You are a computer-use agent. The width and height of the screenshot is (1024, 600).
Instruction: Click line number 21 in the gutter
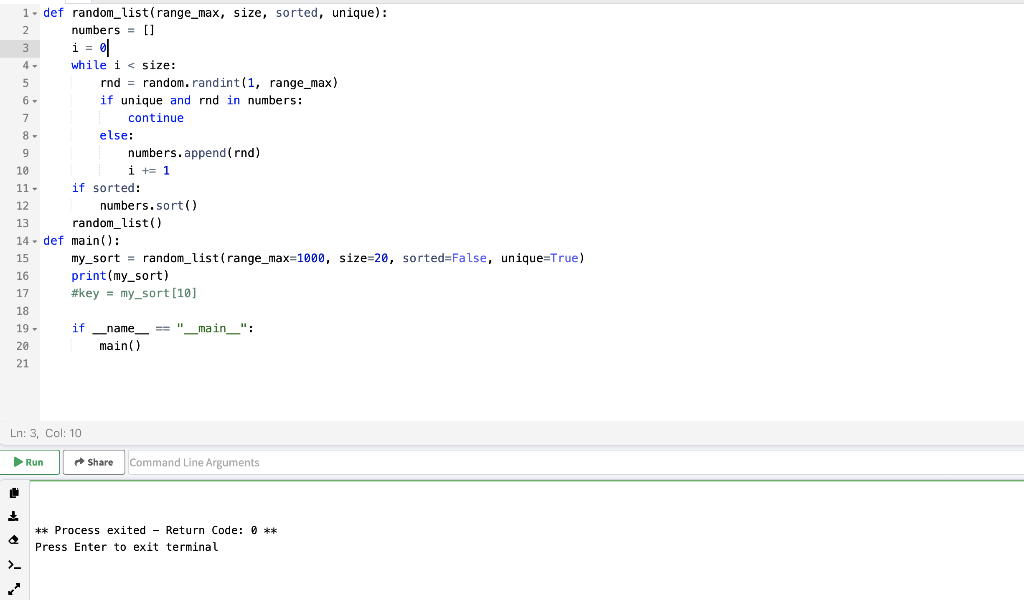coord(22,364)
